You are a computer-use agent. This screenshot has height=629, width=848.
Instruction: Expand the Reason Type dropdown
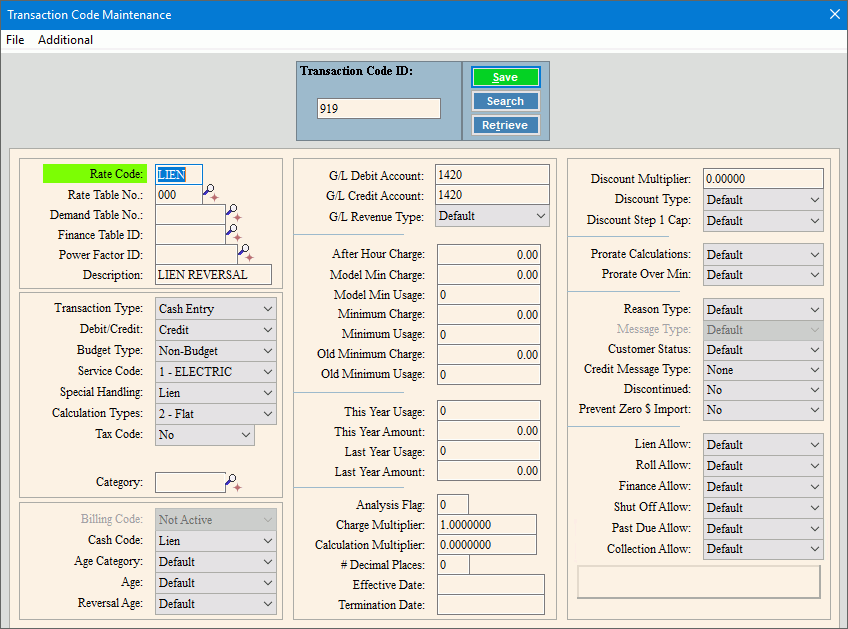click(763, 310)
